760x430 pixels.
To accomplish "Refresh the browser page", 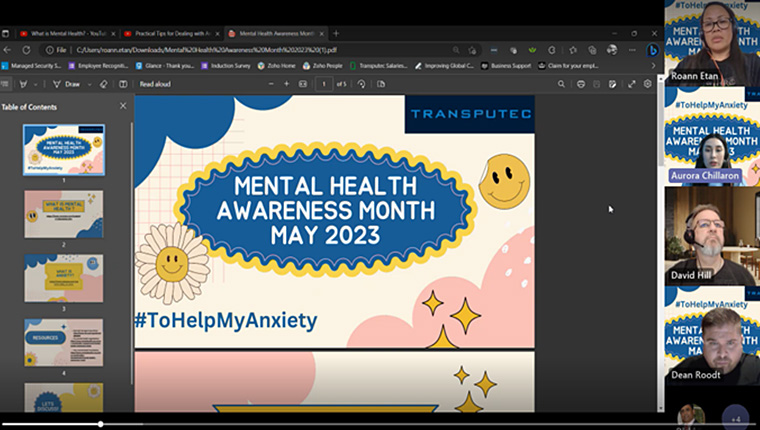I will pos(26,49).
